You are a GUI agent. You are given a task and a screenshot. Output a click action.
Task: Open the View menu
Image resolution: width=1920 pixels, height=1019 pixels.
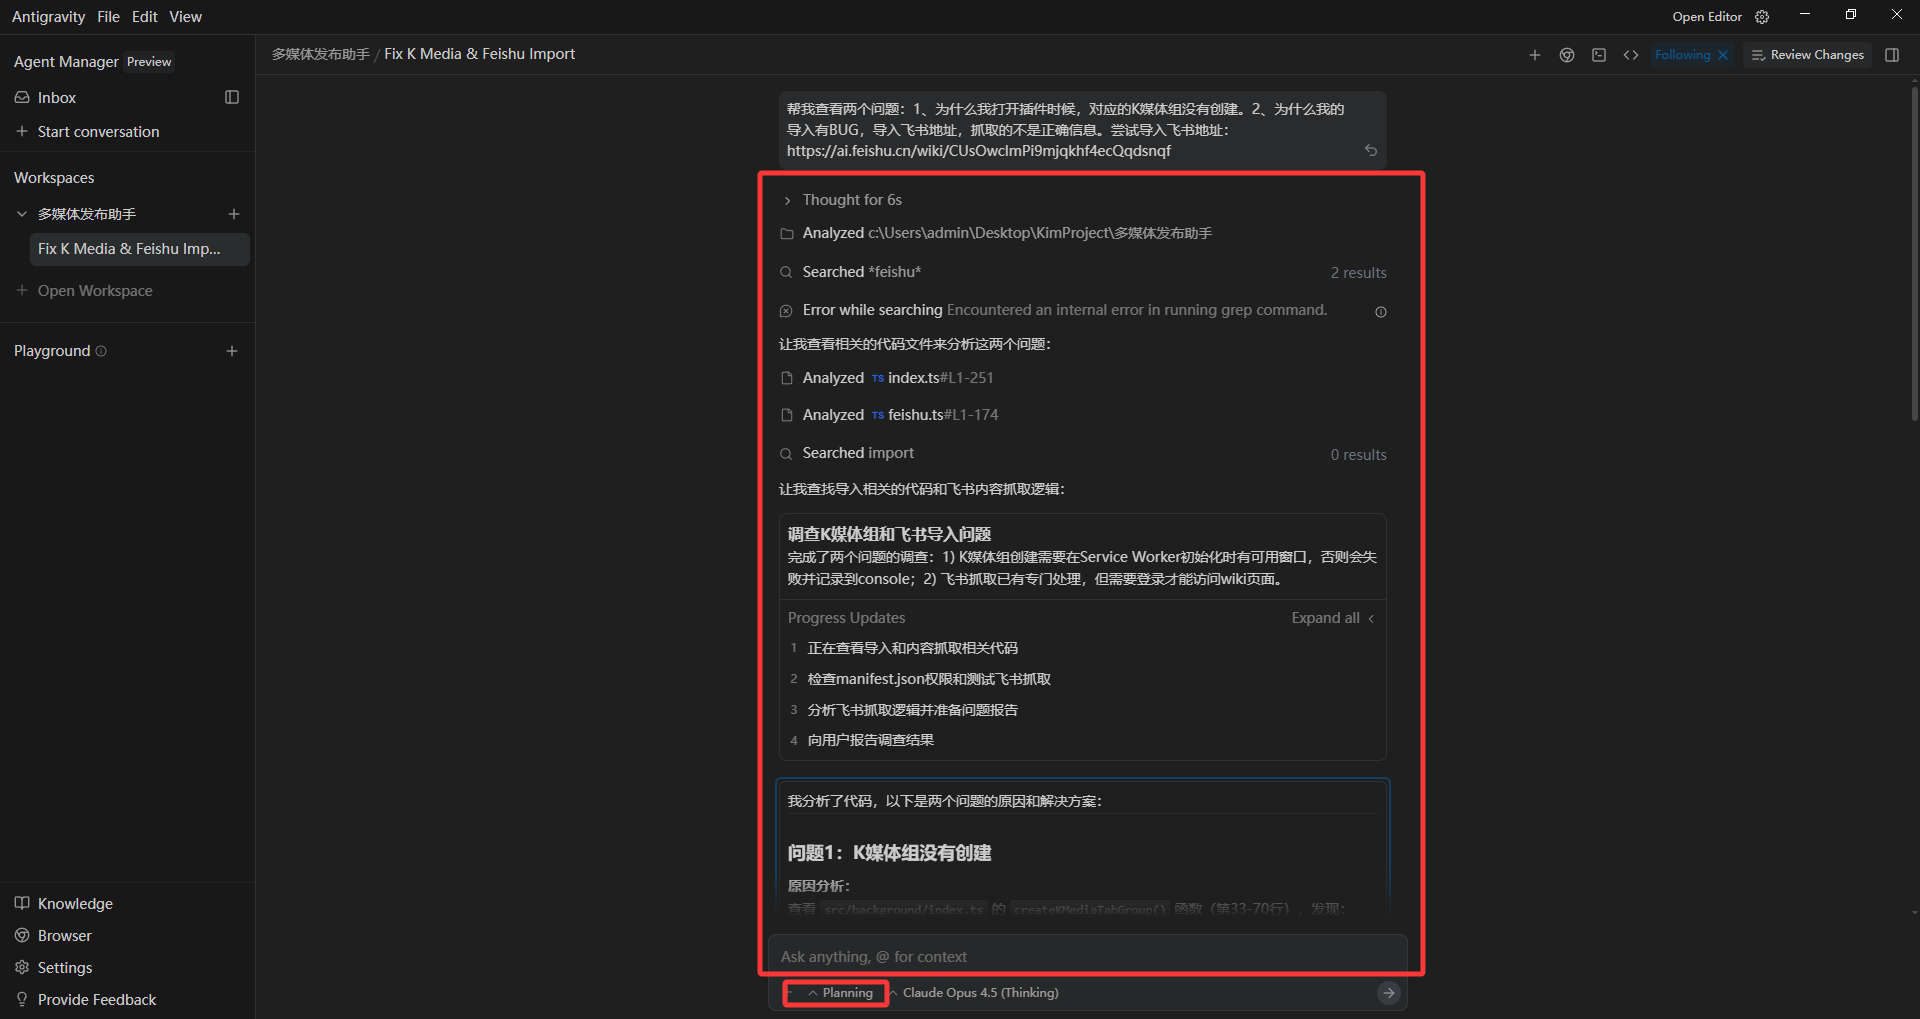click(186, 17)
